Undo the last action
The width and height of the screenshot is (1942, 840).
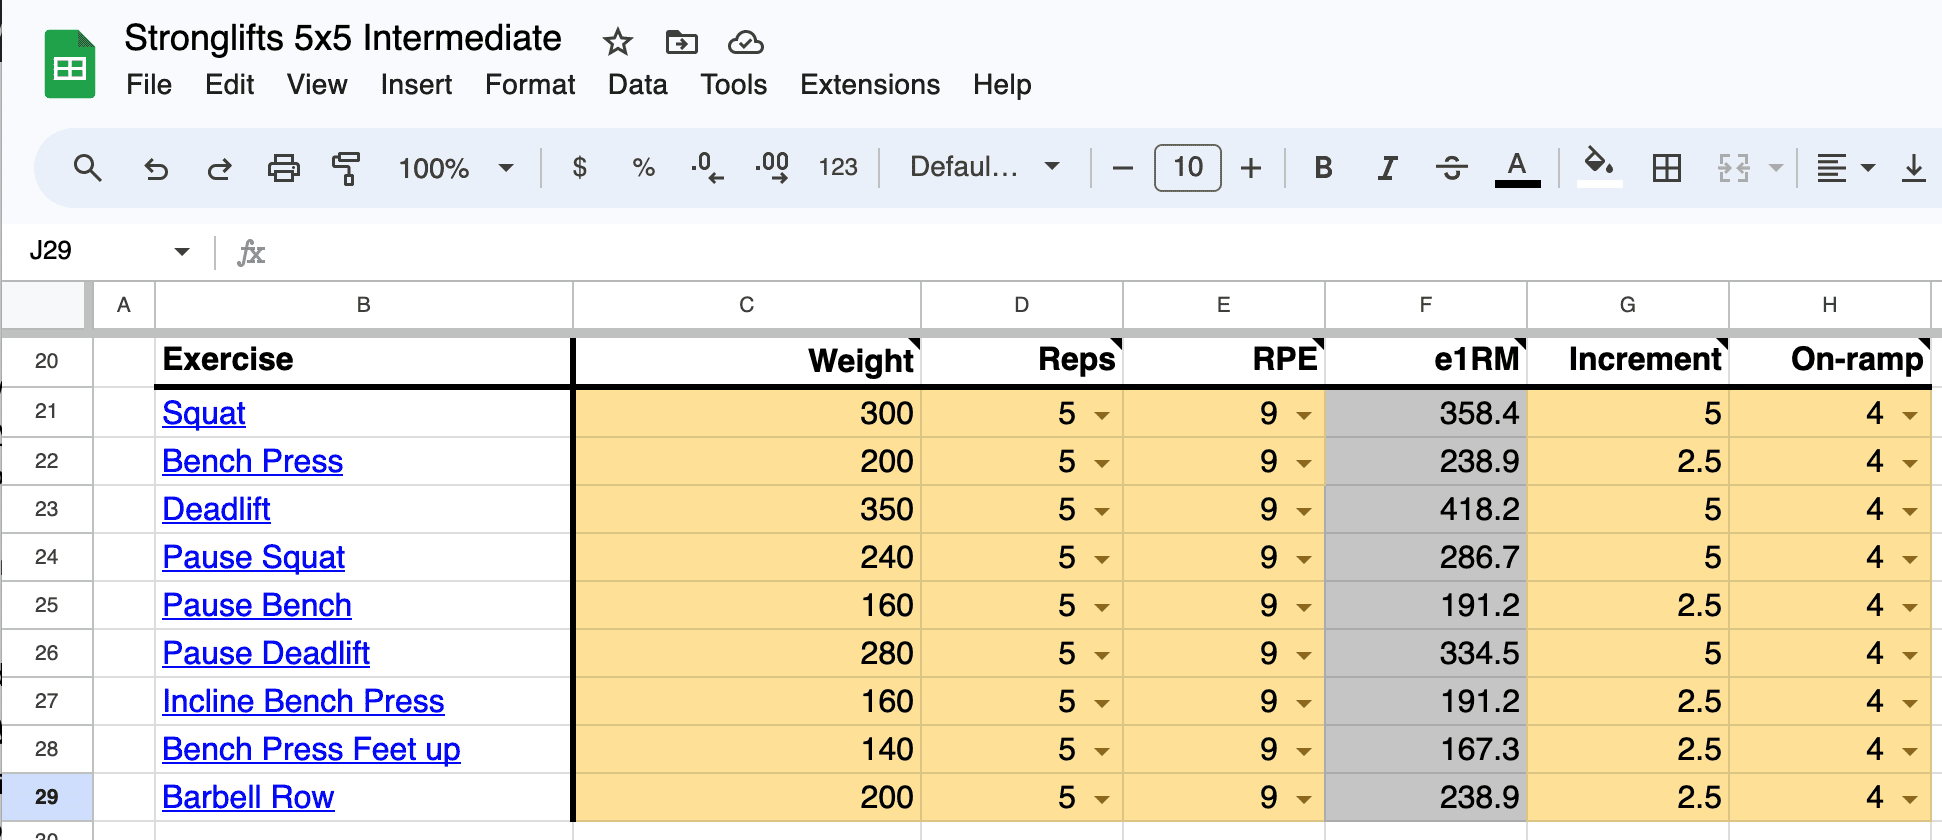tap(156, 168)
